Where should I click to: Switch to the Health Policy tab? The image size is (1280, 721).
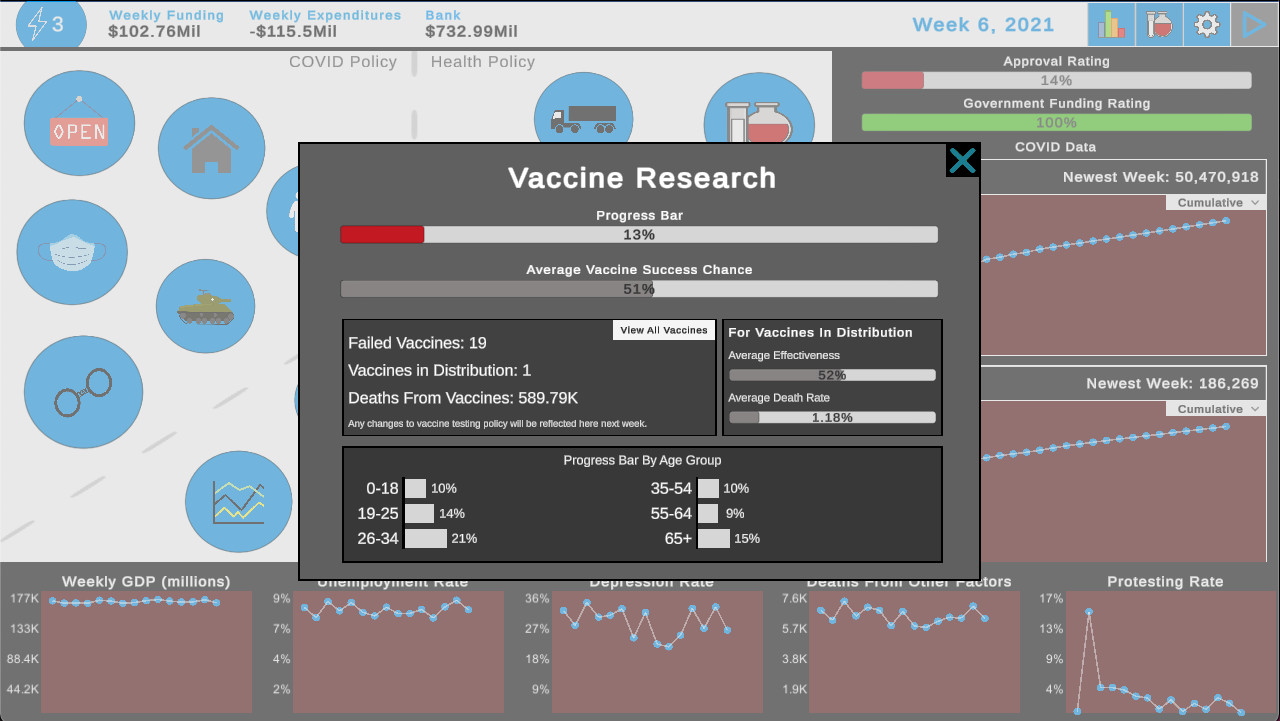(x=482, y=62)
